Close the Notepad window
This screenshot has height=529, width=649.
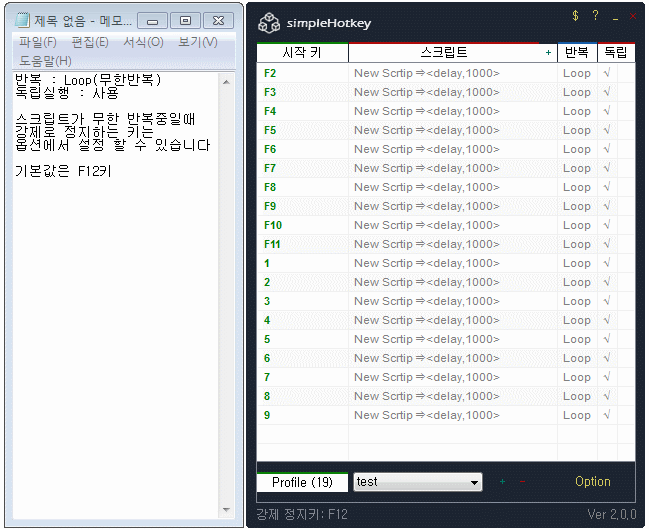(219, 21)
